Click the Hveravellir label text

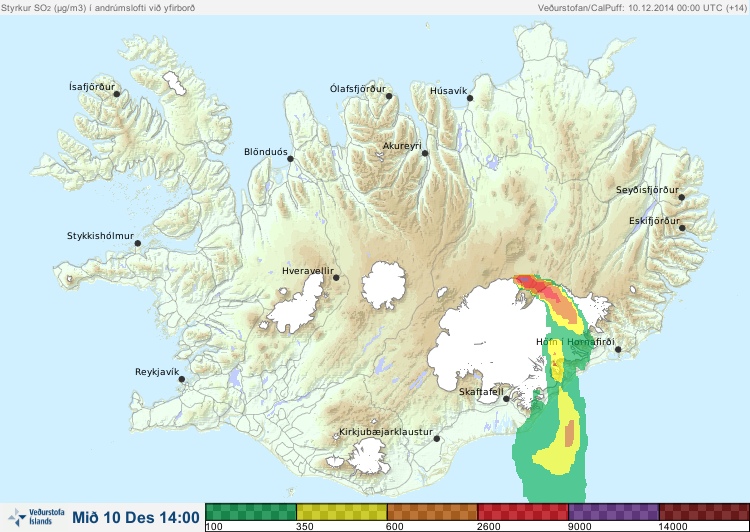tap(308, 271)
